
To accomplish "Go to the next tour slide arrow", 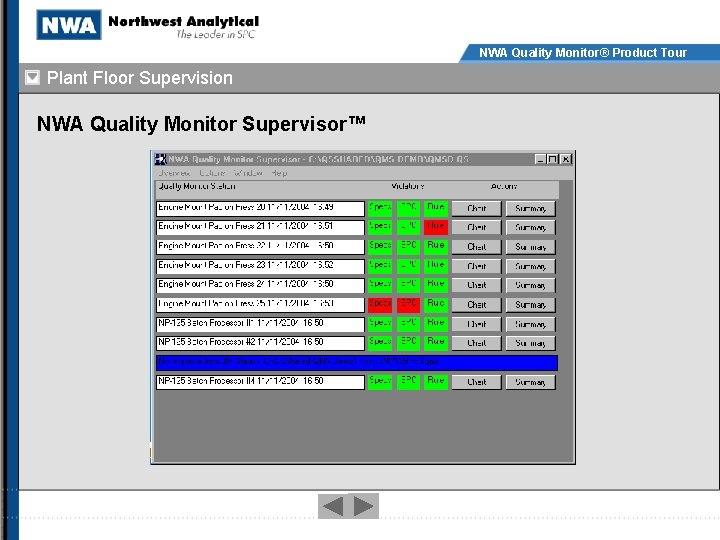I will (x=363, y=506).
